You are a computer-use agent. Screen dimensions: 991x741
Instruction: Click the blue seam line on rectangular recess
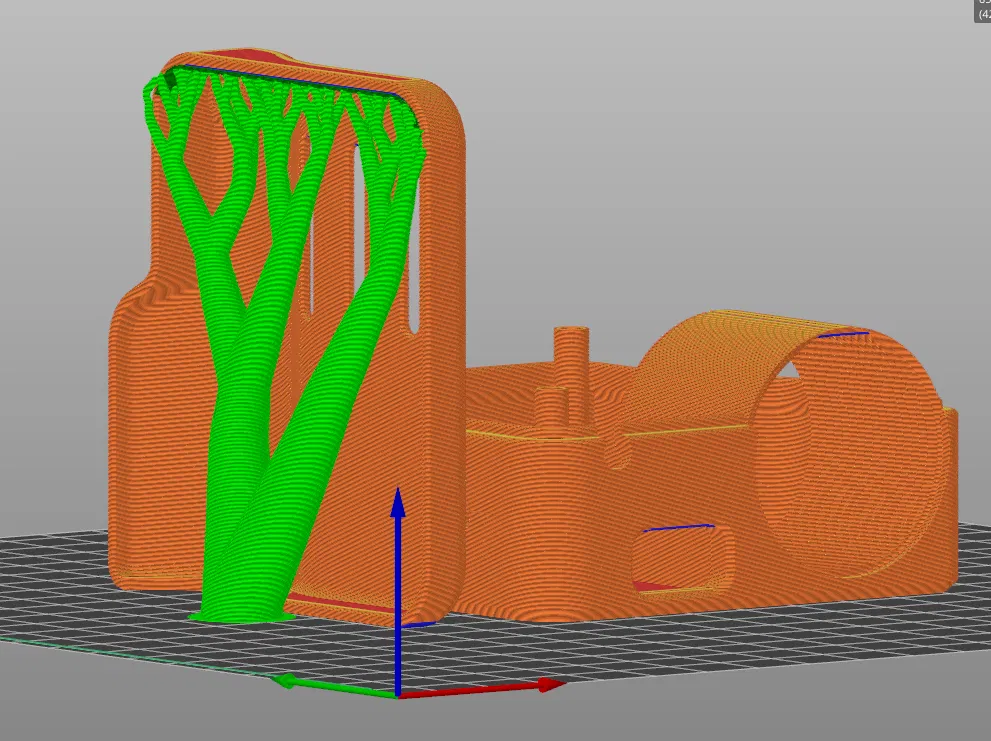[x=679, y=527]
